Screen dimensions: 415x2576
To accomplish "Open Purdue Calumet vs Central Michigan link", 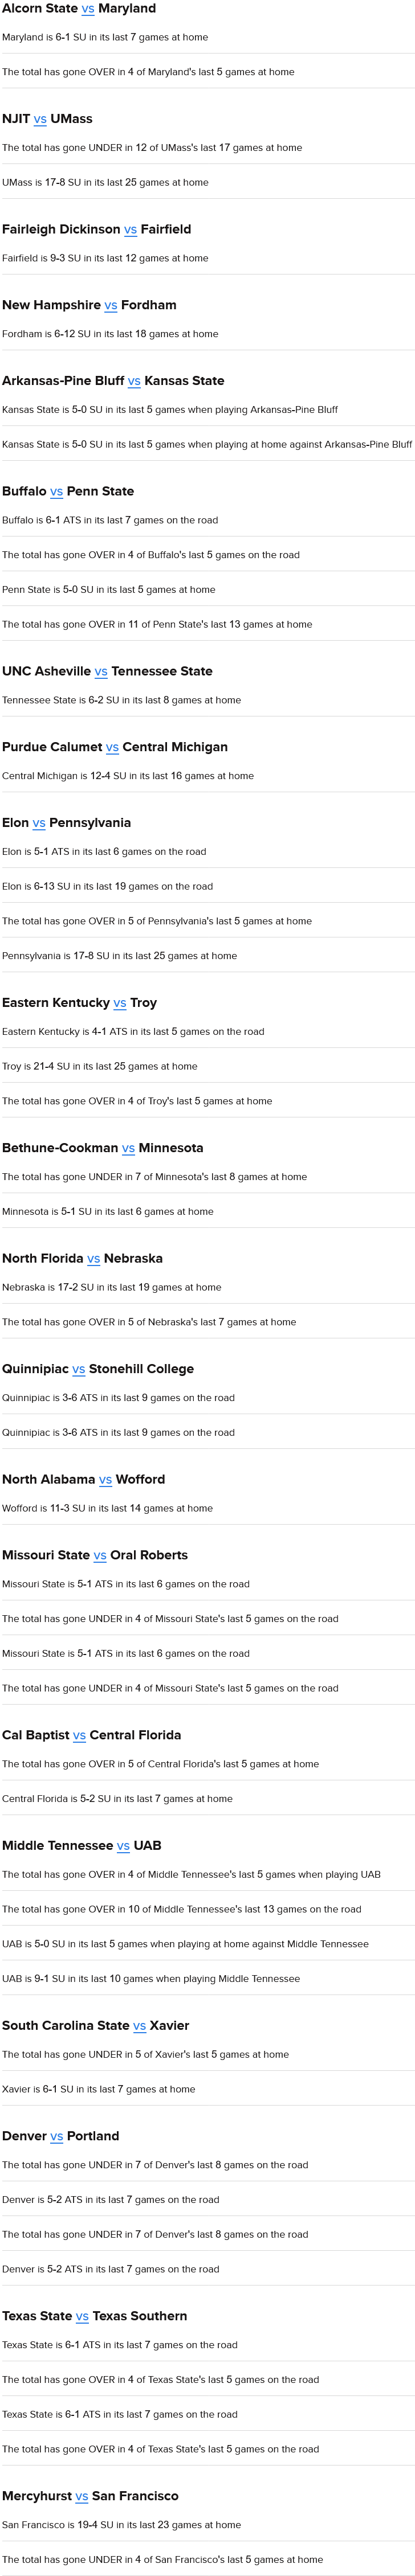I will (112, 748).
